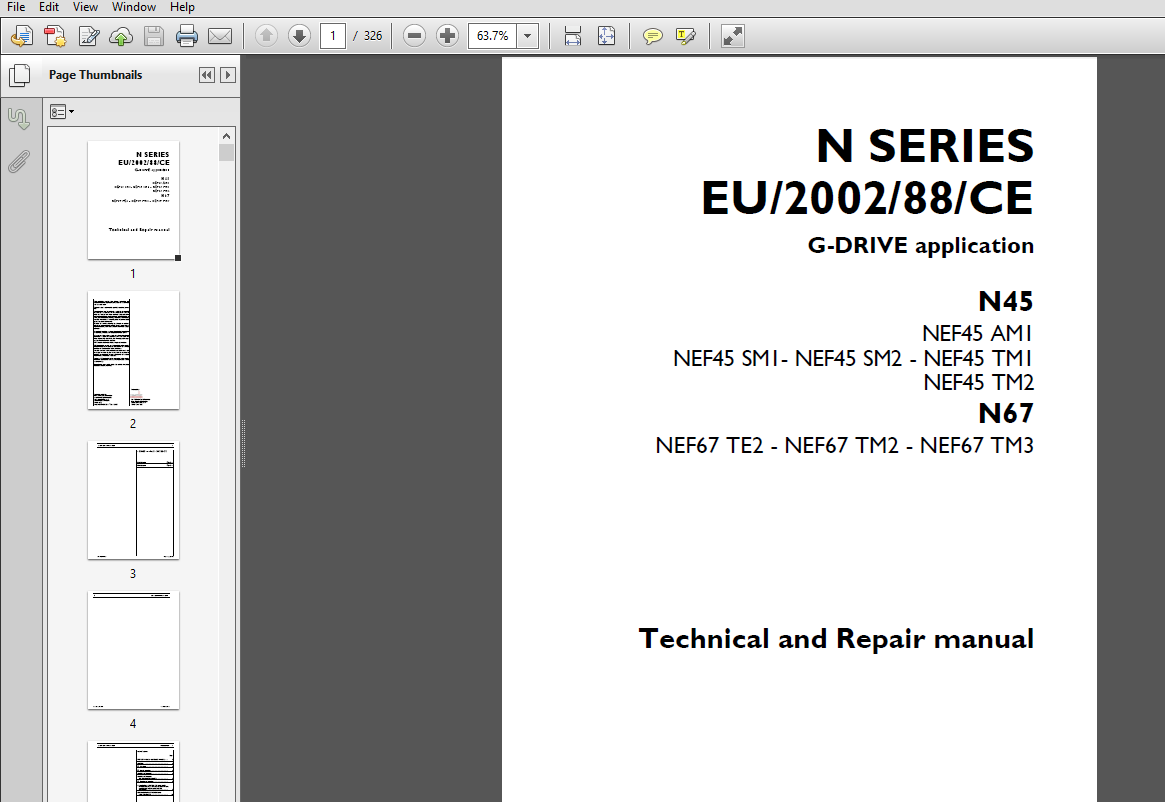Click the thumbnails scrollbar up arrow
The height and width of the screenshot is (802, 1165).
(227, 136)
